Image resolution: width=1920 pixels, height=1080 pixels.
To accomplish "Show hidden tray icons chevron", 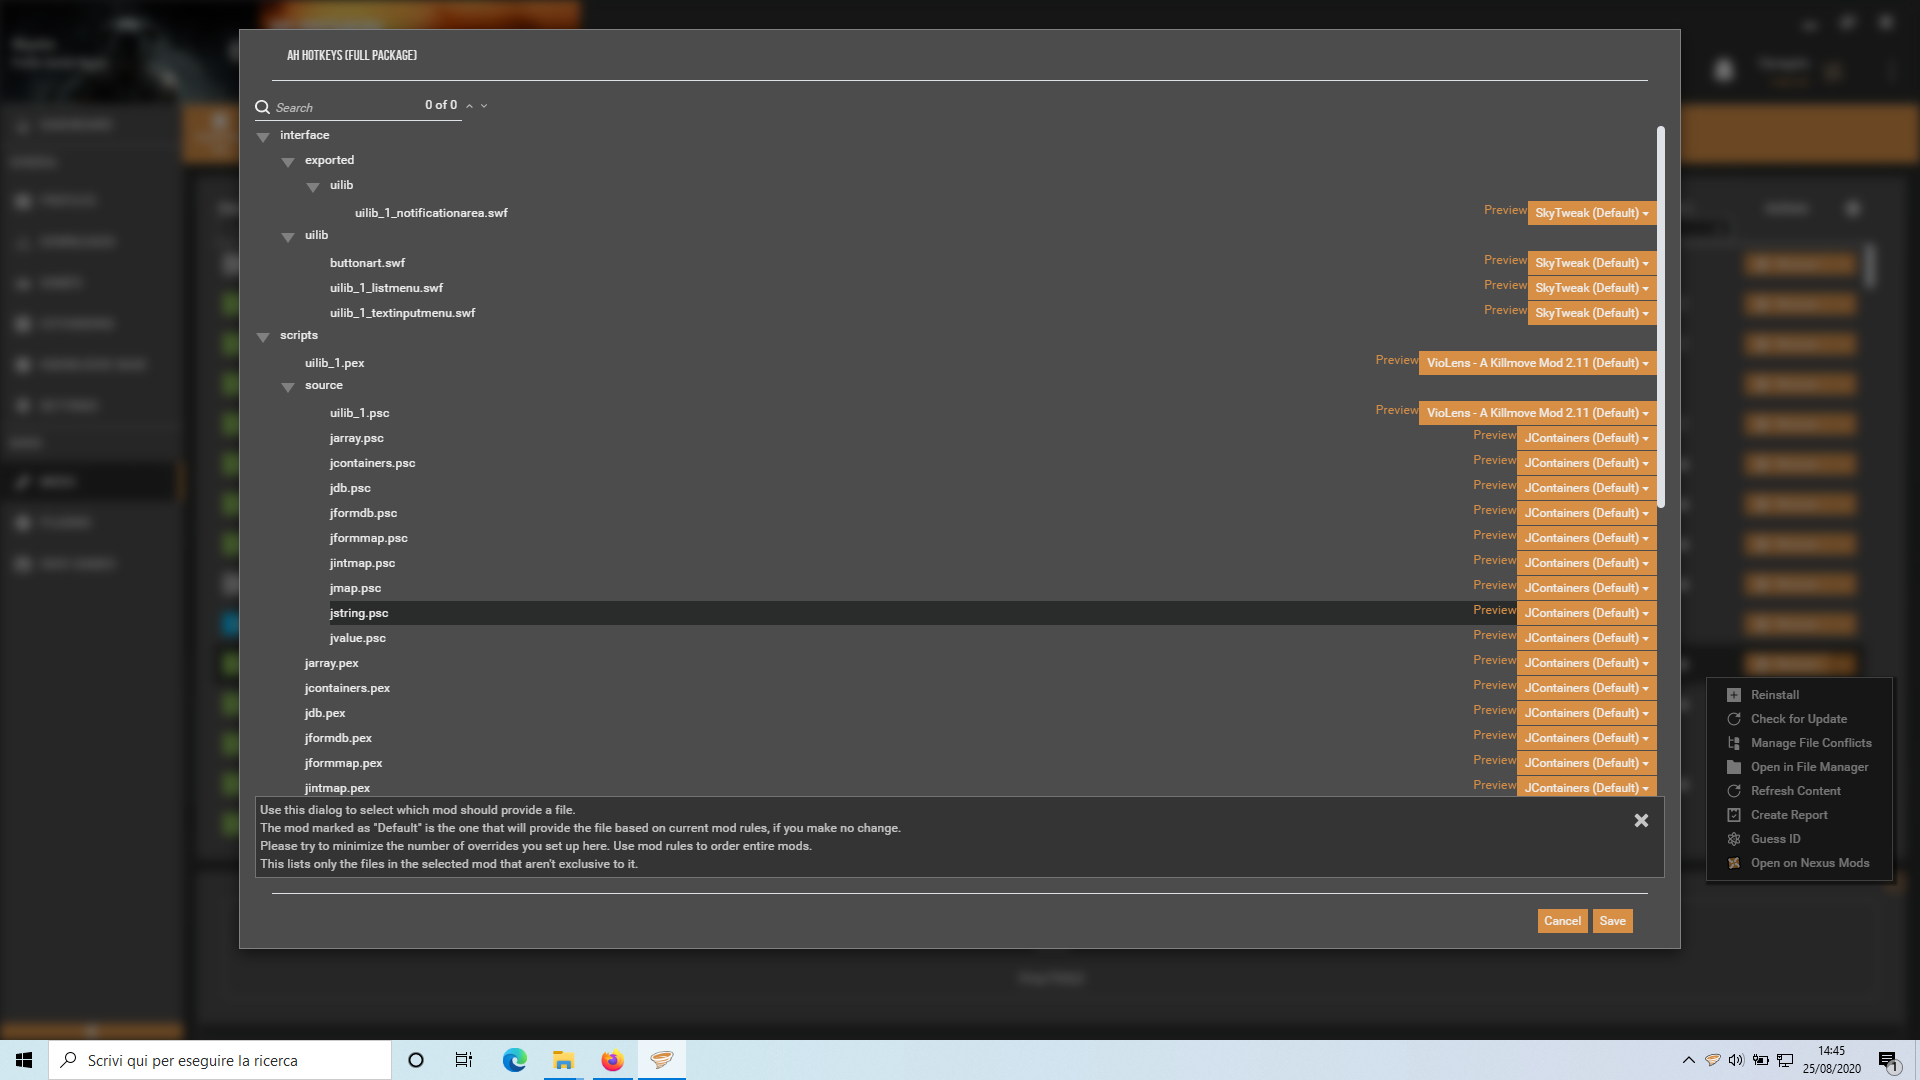I will [1689, 1060].
